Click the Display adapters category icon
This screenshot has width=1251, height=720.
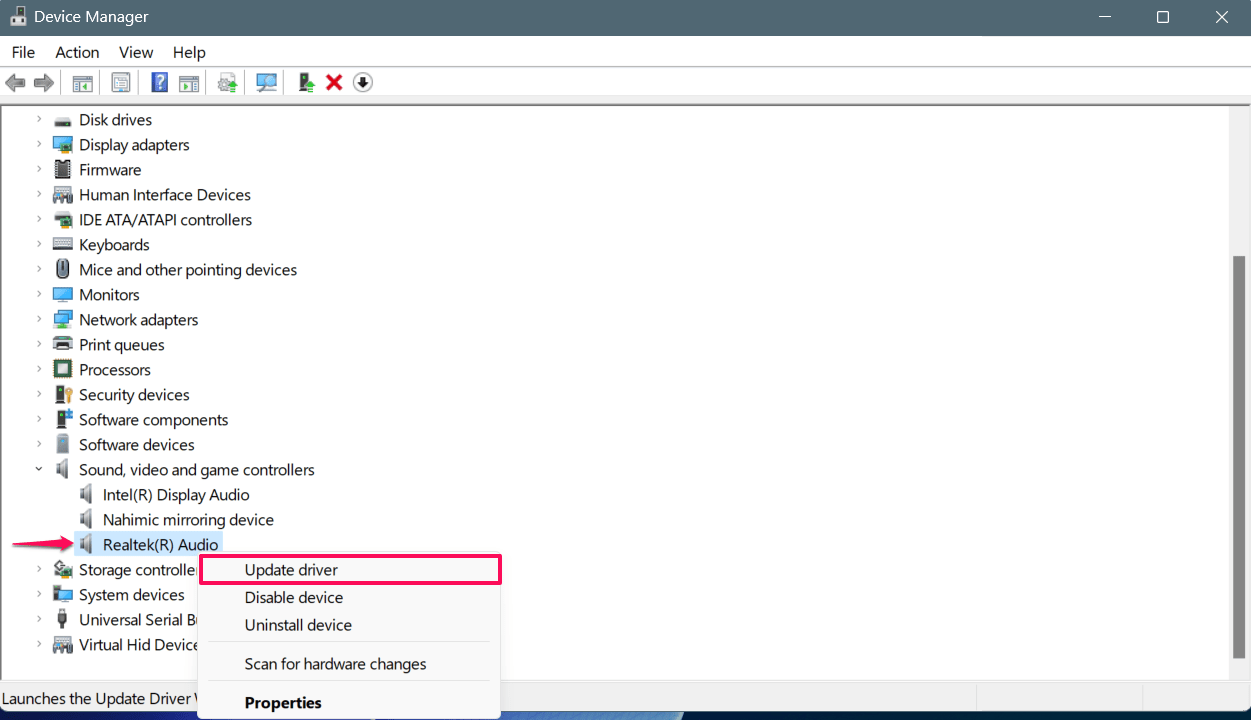click(x=63, y=145)
